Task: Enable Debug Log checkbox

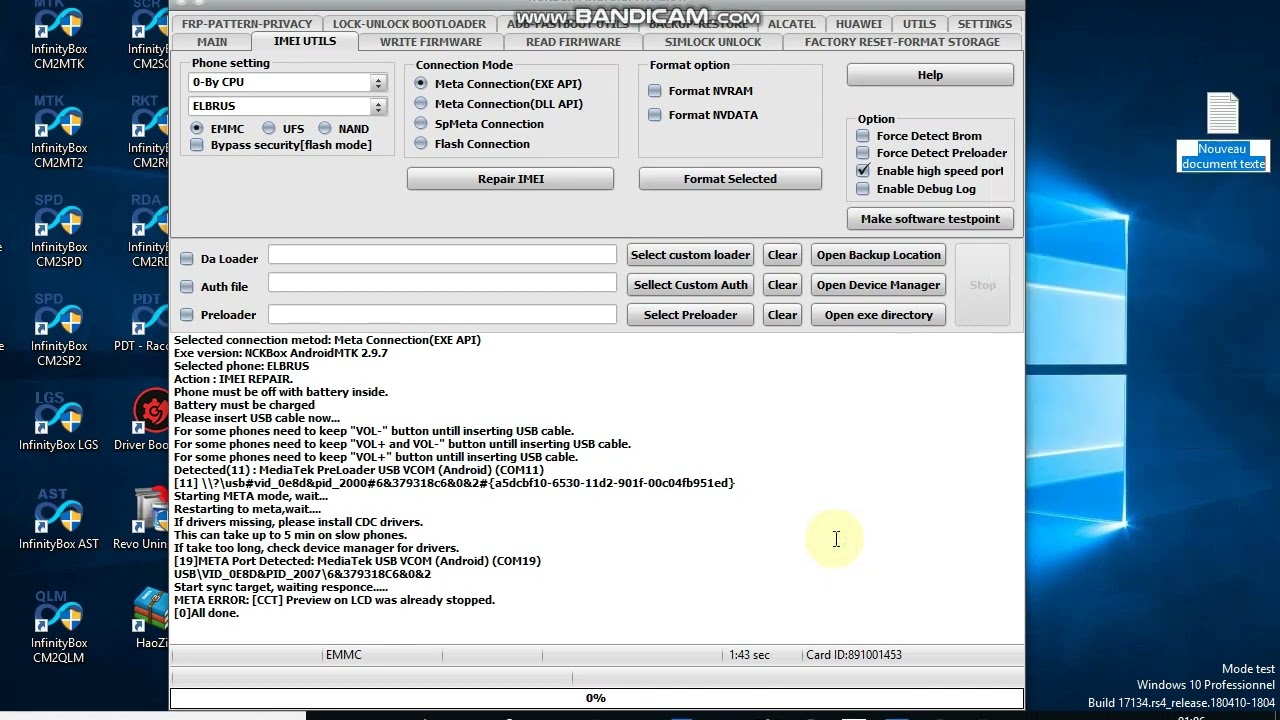Action: click(x=863, y=189)
